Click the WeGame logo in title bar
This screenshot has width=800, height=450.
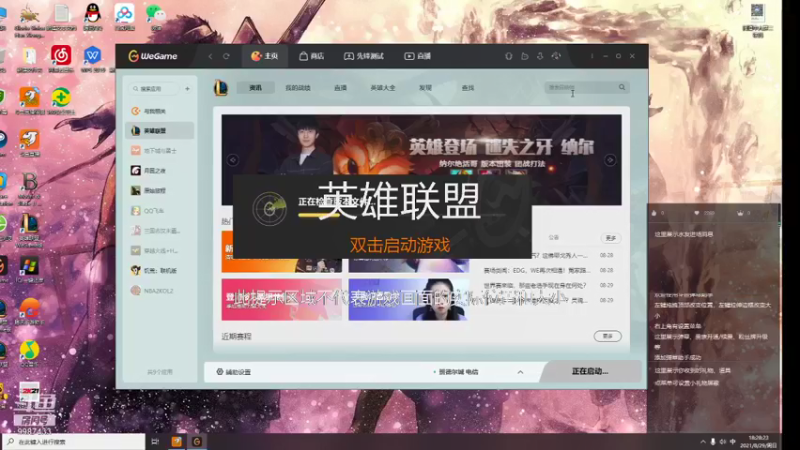(153, 56)
